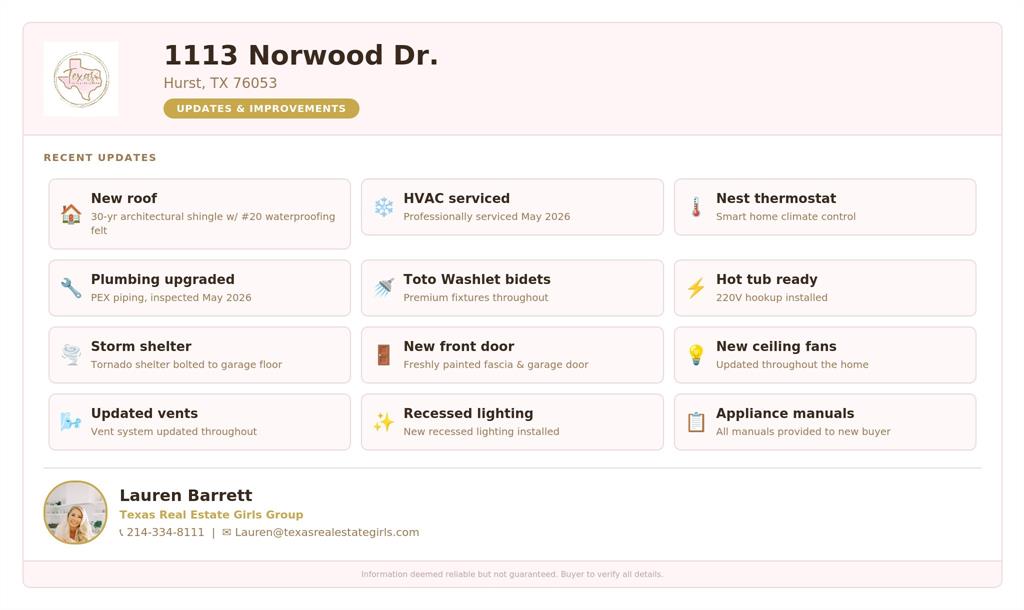Click the door icon for New front door
Viewport: 1024px width, 610px height.
pyautogui.click(x=384, y=355)
